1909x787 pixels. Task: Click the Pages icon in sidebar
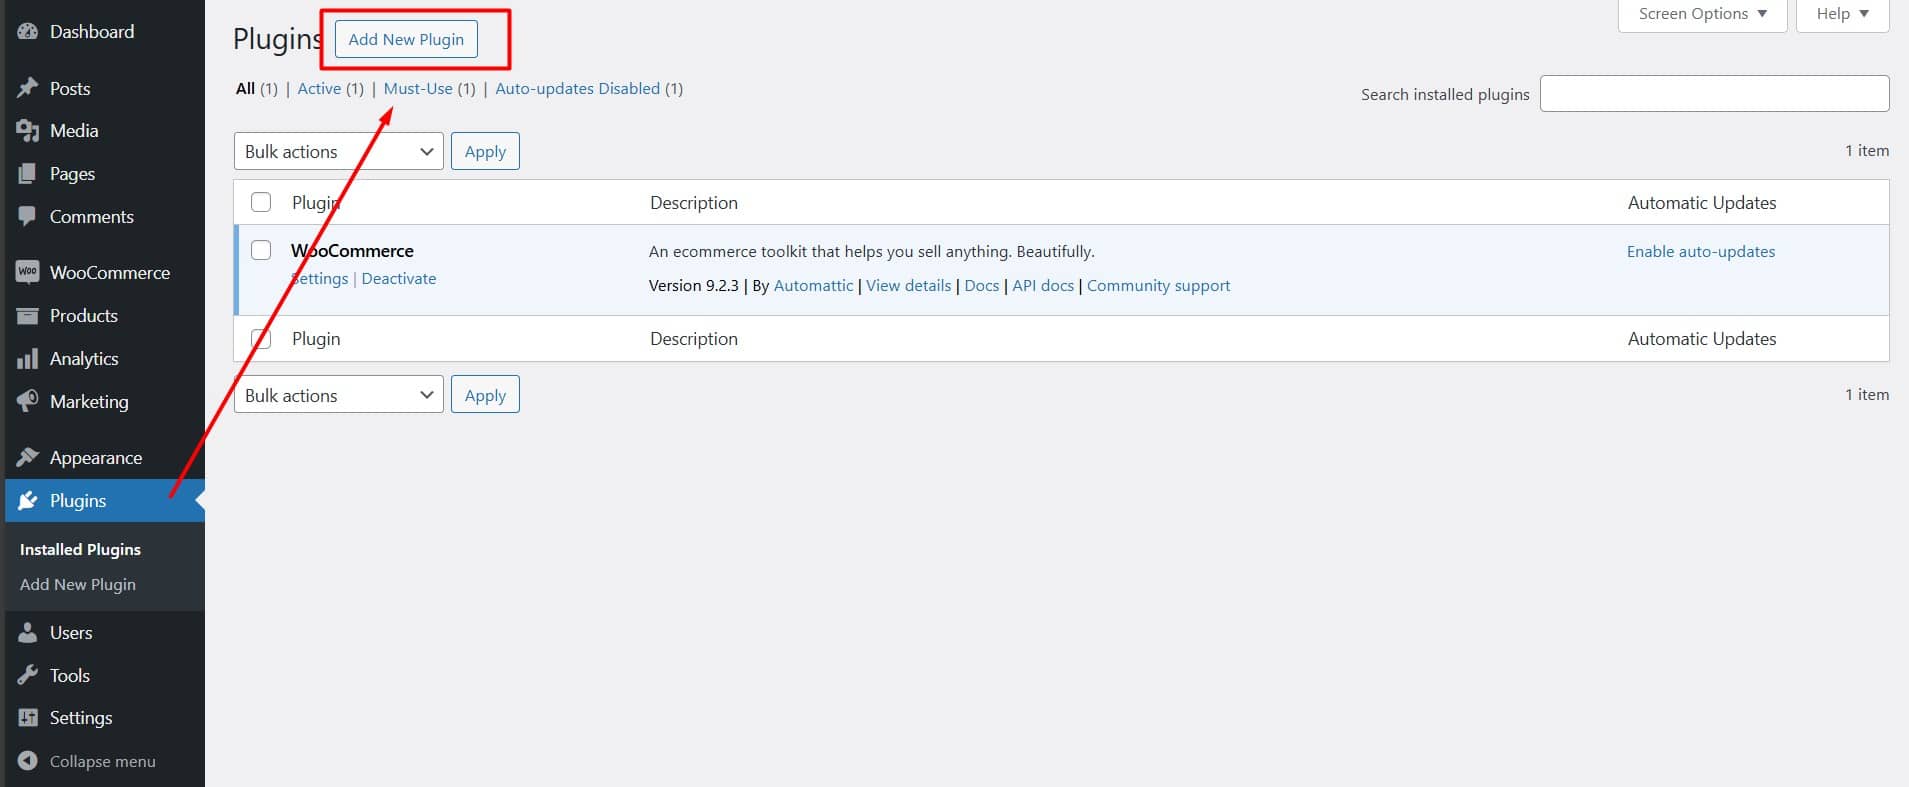coord(28,174)
